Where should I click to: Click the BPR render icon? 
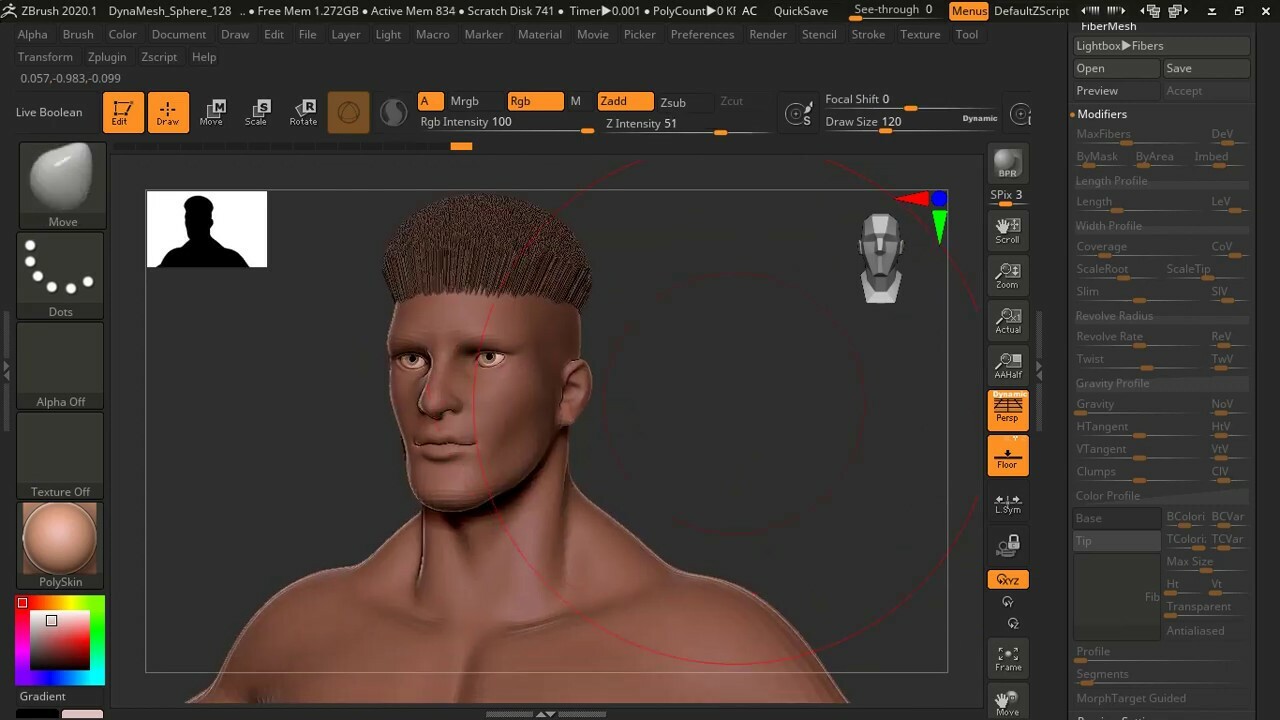coord(1007,160)
